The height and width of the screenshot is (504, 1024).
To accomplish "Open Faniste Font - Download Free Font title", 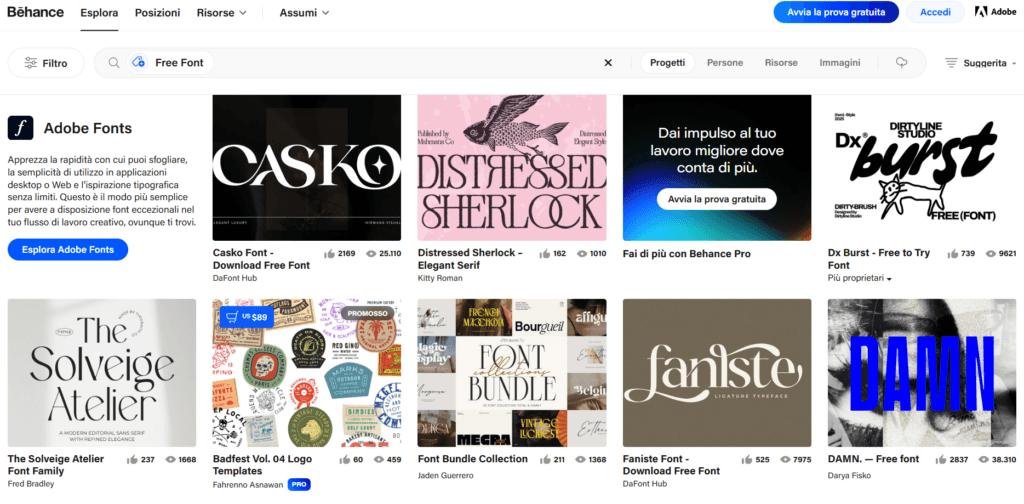I will pyautogui.click(x=671, y=465).
